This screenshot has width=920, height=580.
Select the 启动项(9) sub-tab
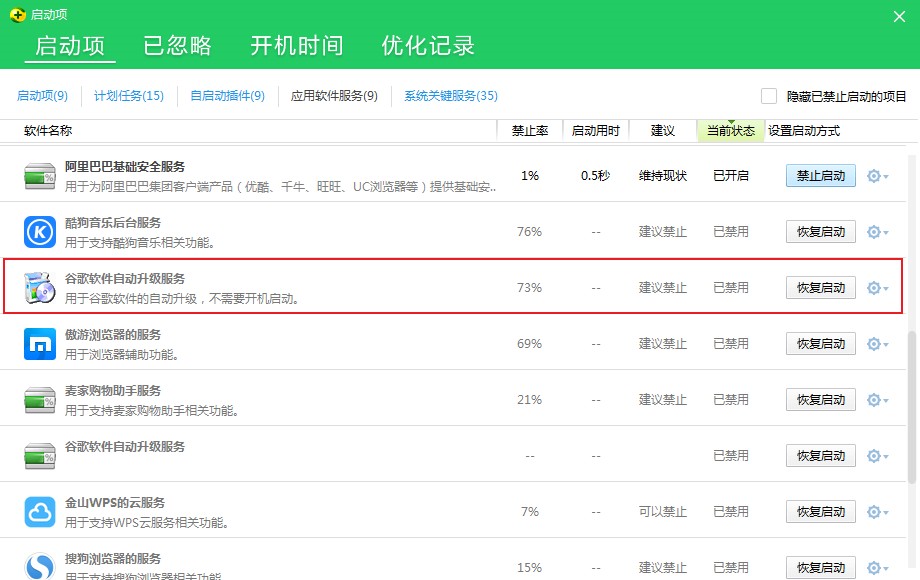(x=42, y=96)
